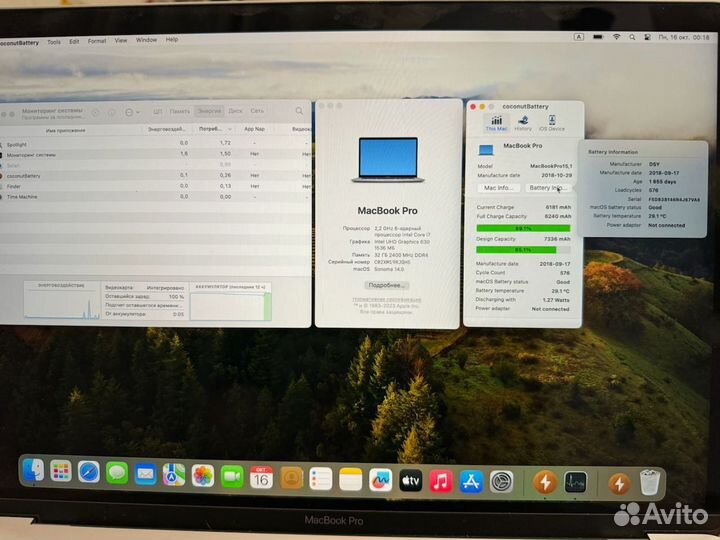Click App Nap column header
720x540 pixels.
(x=254, y=129)
